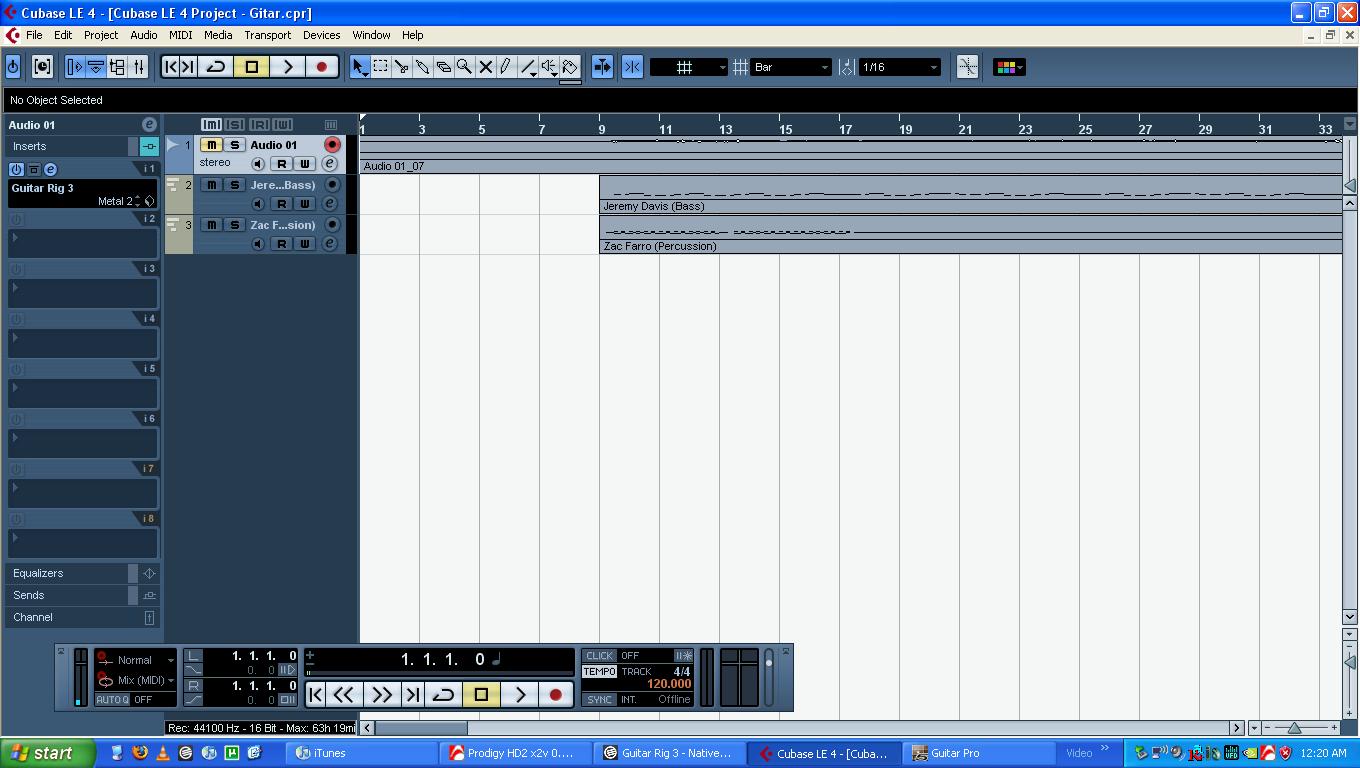The height and width of the screenshot is (768, 1360).
Task: Toggle Constrain Delay Compensation button
Action: pyautogui.click(x=42, y=67)
